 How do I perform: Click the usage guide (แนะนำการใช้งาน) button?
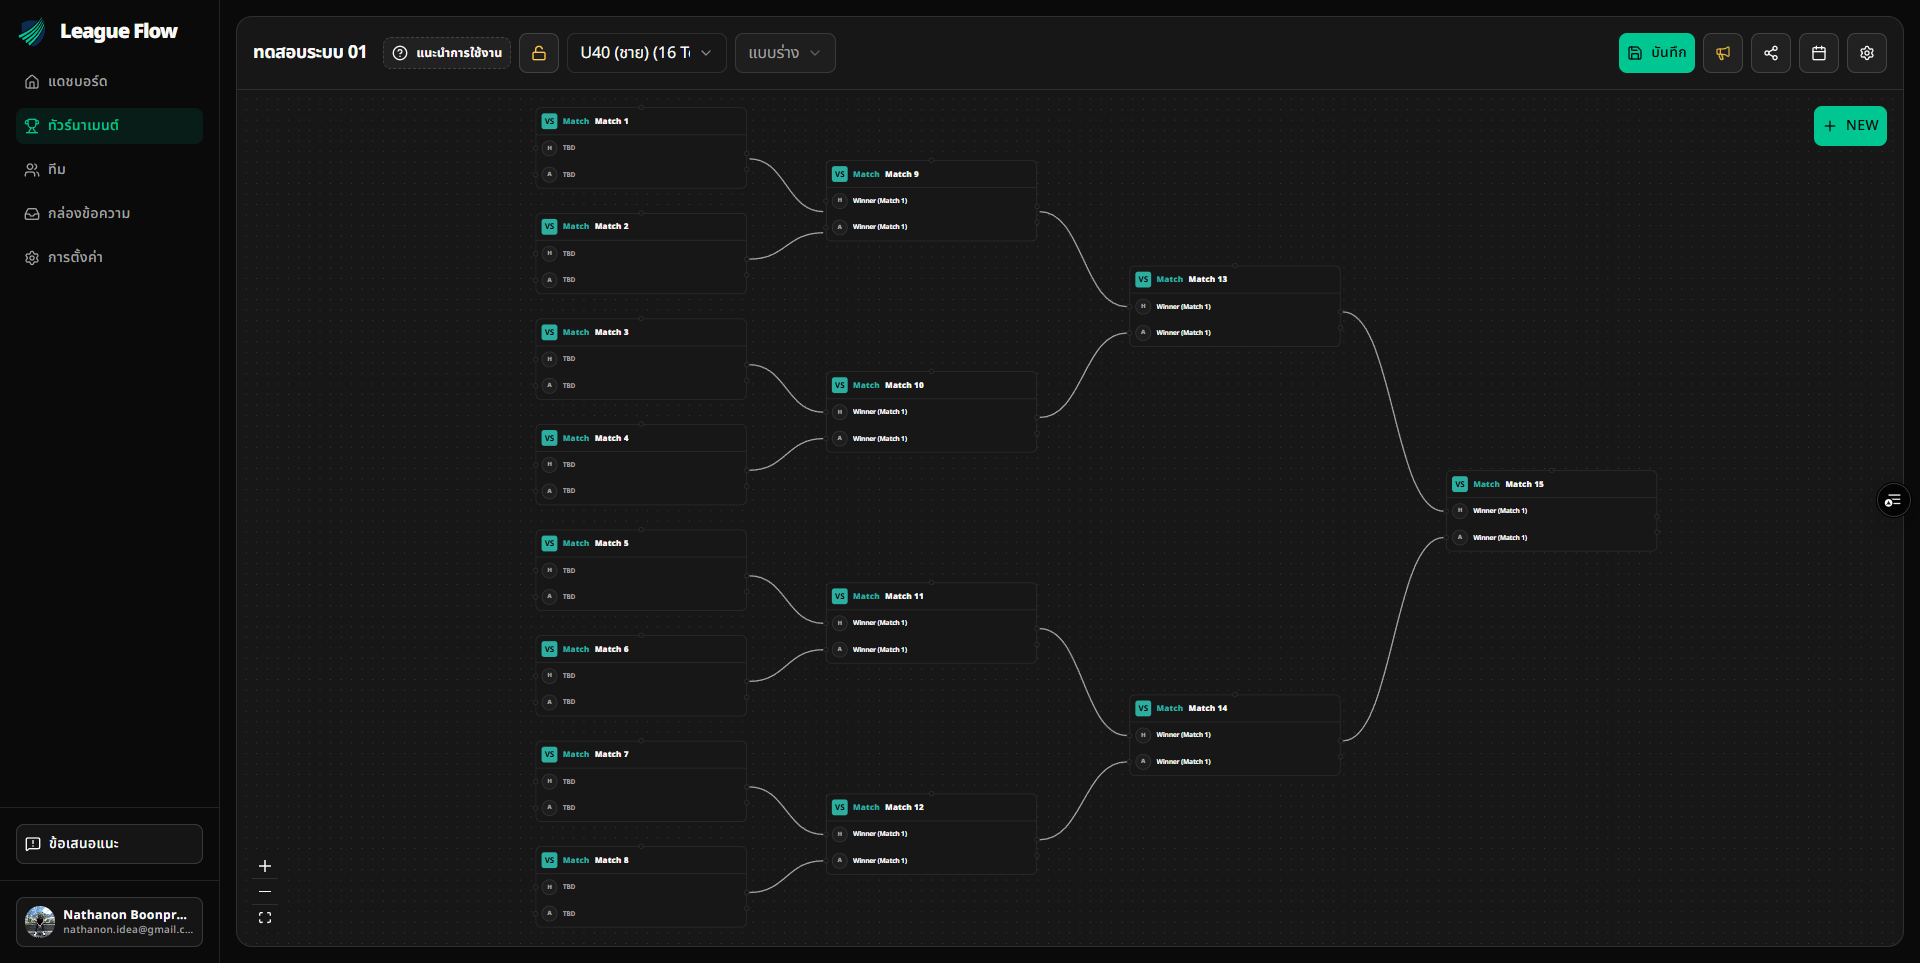point(447,53)
